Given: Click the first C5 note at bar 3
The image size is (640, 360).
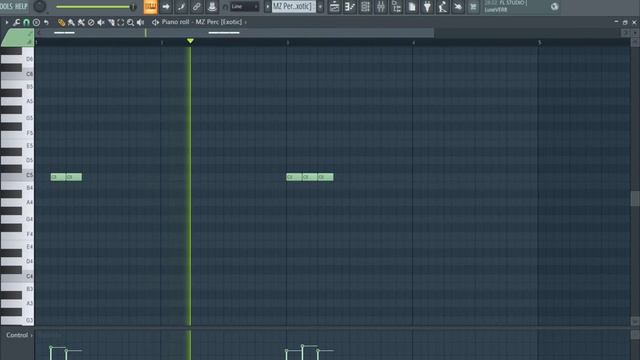Looking at the screenshot, I should pyautogui.click(x=294, y=177).
